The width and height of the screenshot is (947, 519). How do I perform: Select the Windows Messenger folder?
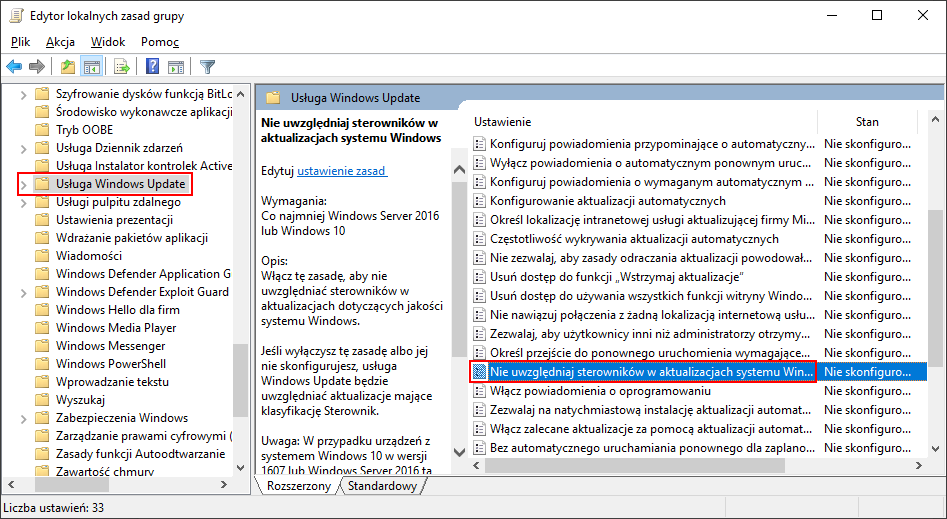tap(111, 346)
